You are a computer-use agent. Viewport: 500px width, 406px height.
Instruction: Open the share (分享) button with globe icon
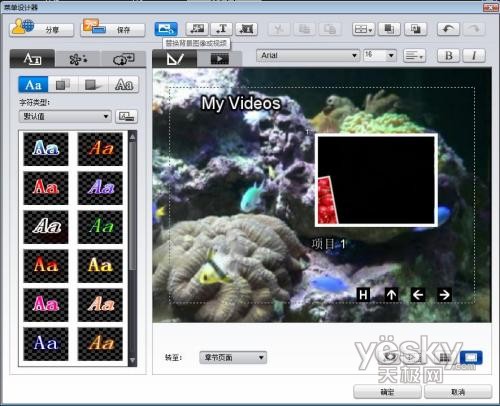[x=42, y=29]
